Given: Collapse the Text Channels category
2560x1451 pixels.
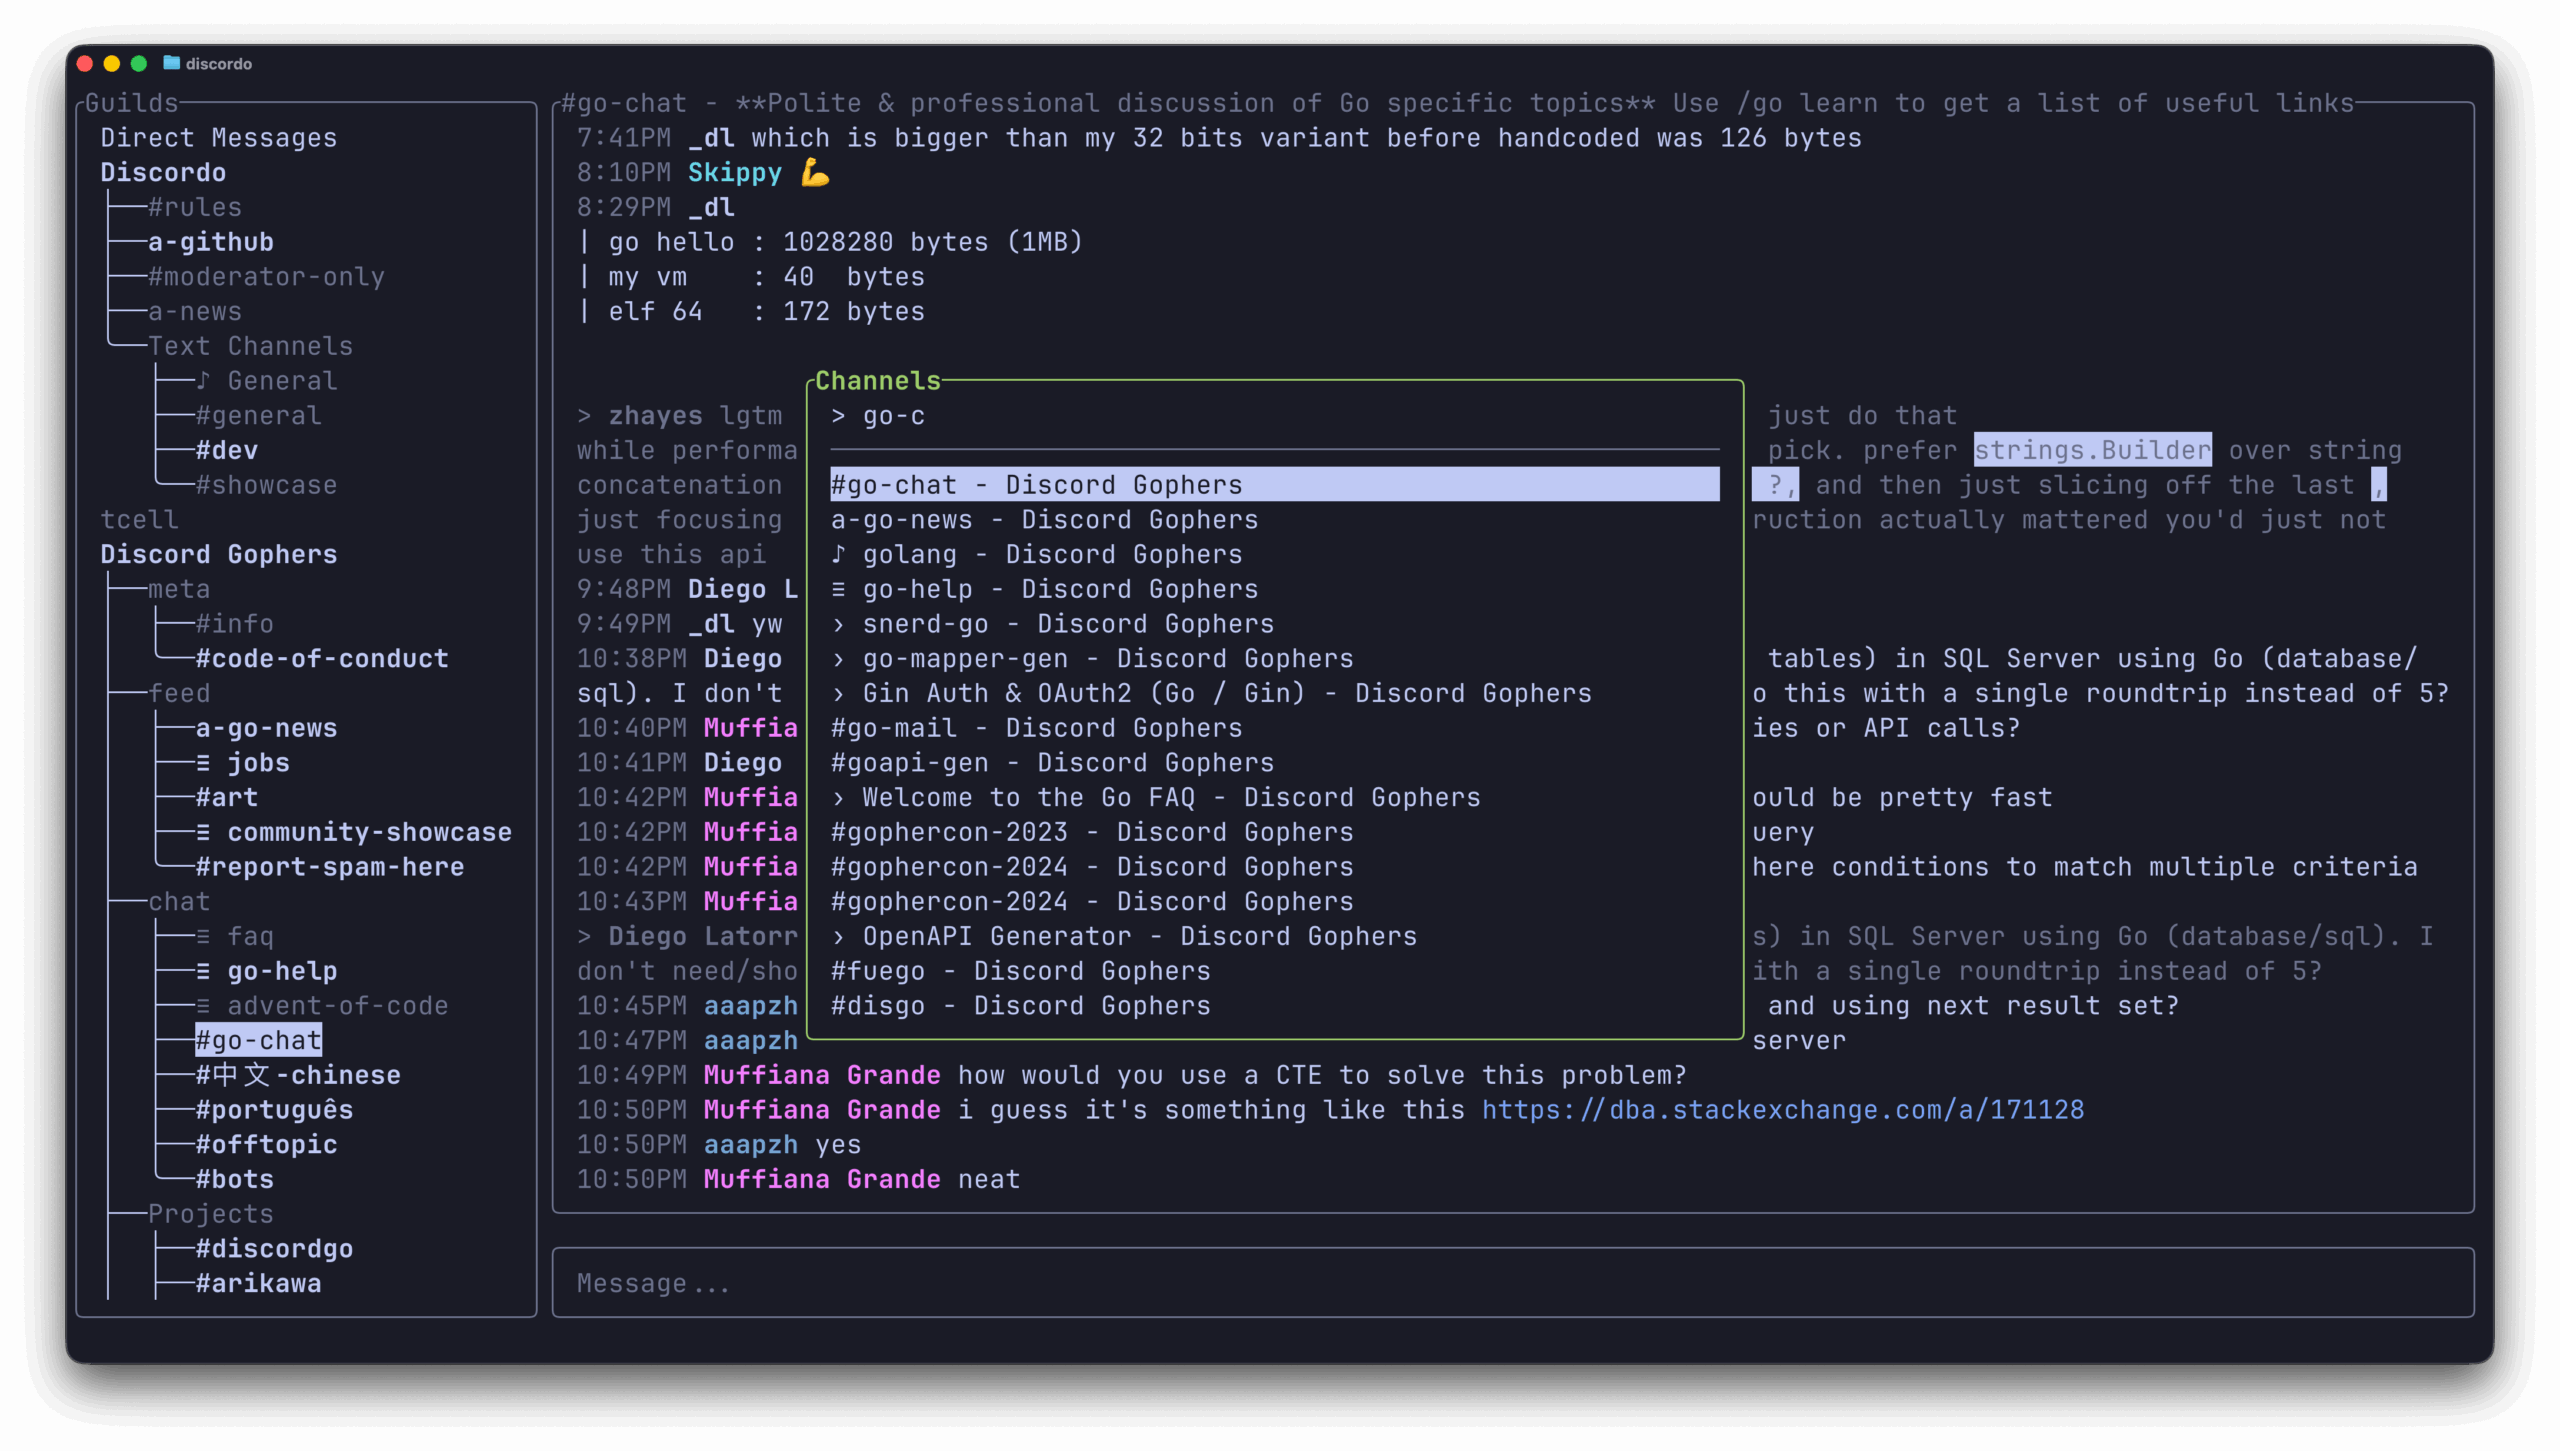Looking at the screenshot, I should 250,346.
